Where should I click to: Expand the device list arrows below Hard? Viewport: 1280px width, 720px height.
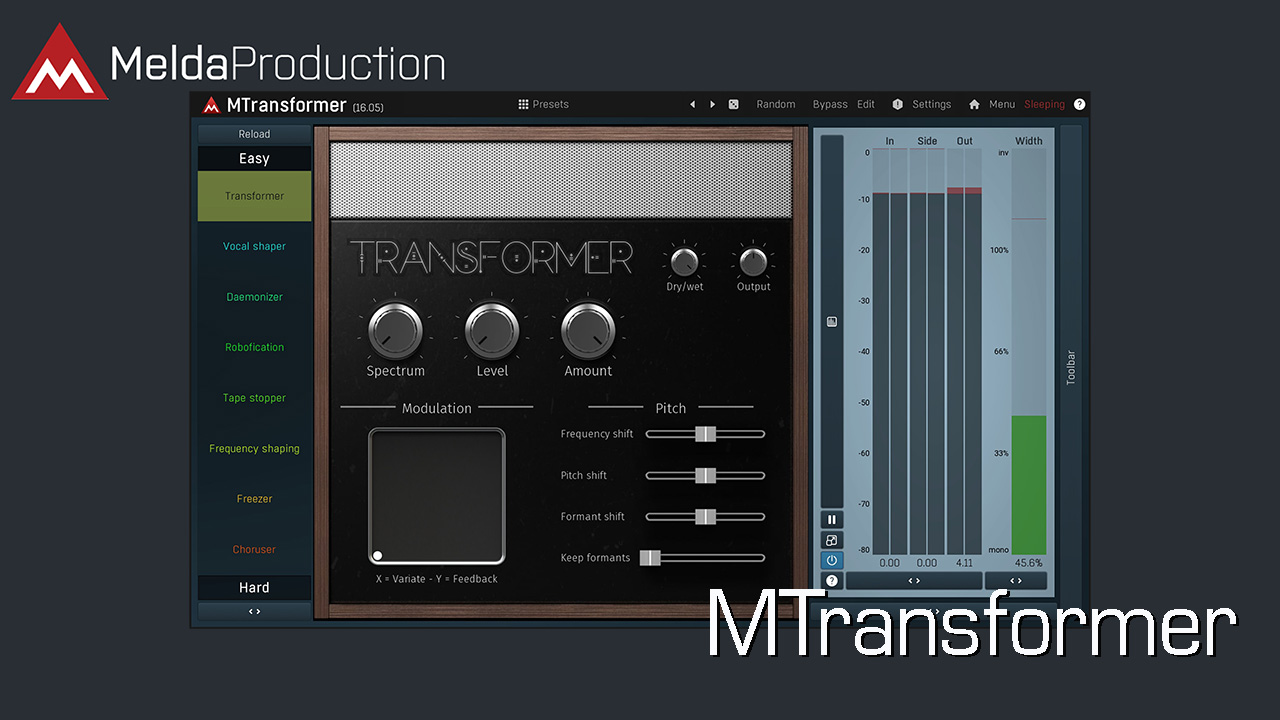(254, 611)
